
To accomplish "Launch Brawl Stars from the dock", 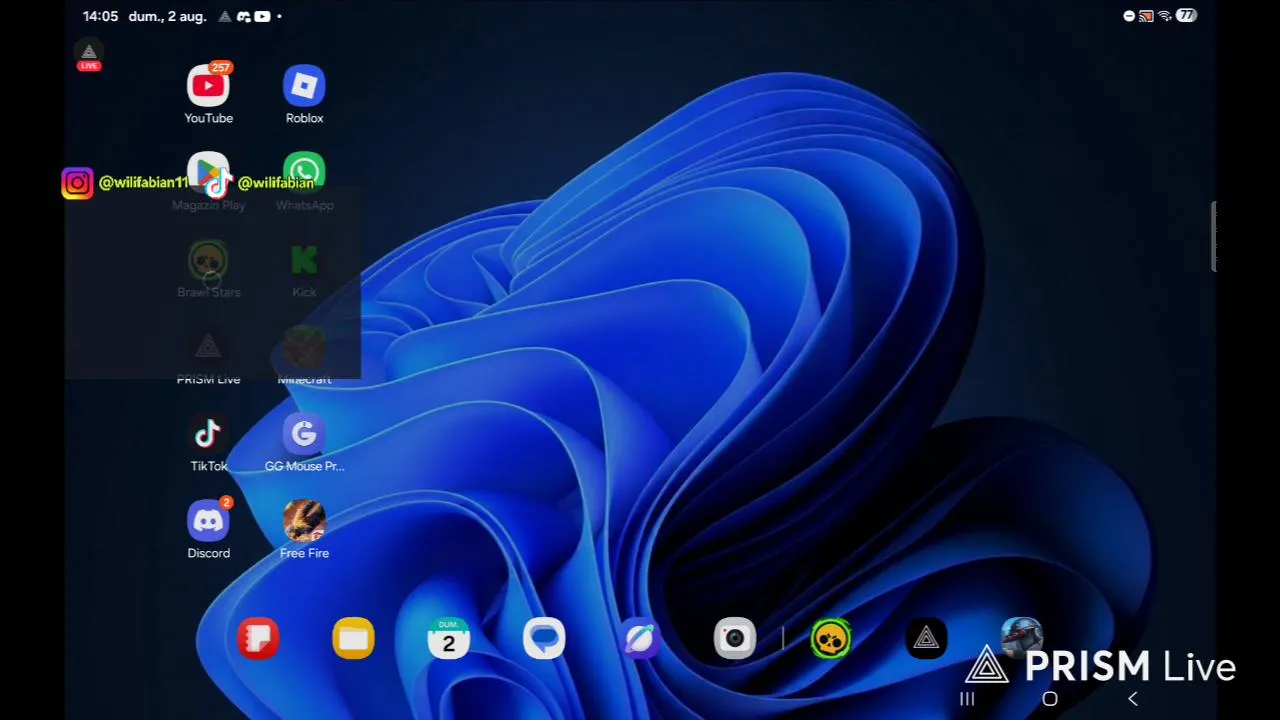I will 831,639.
